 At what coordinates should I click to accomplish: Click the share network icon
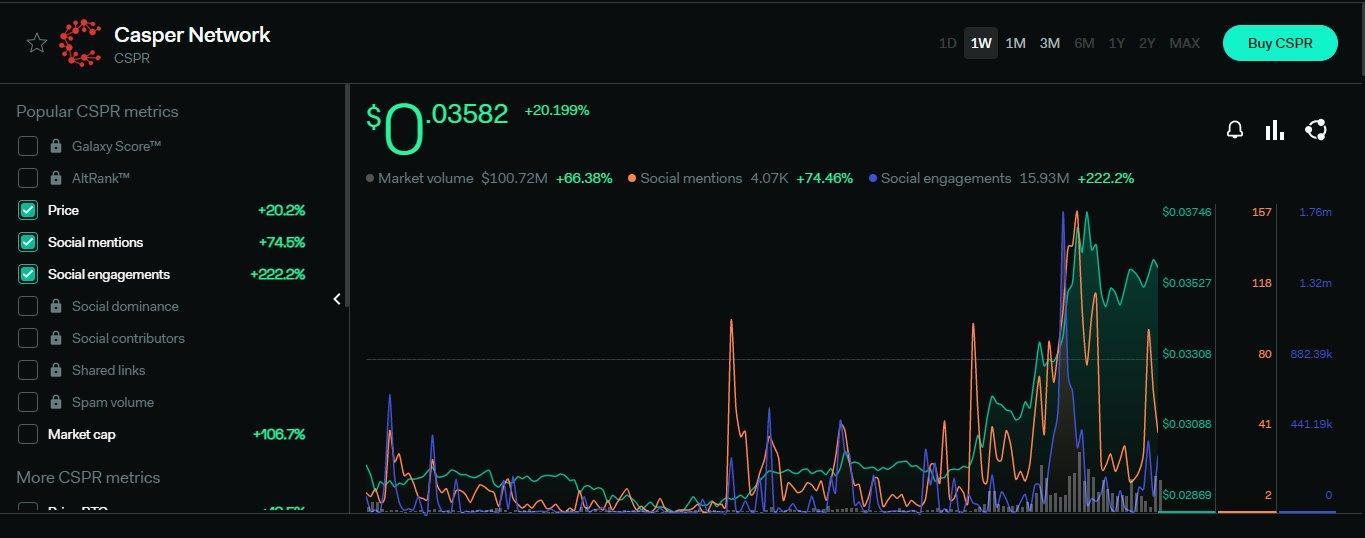(x=1316, y=130)
